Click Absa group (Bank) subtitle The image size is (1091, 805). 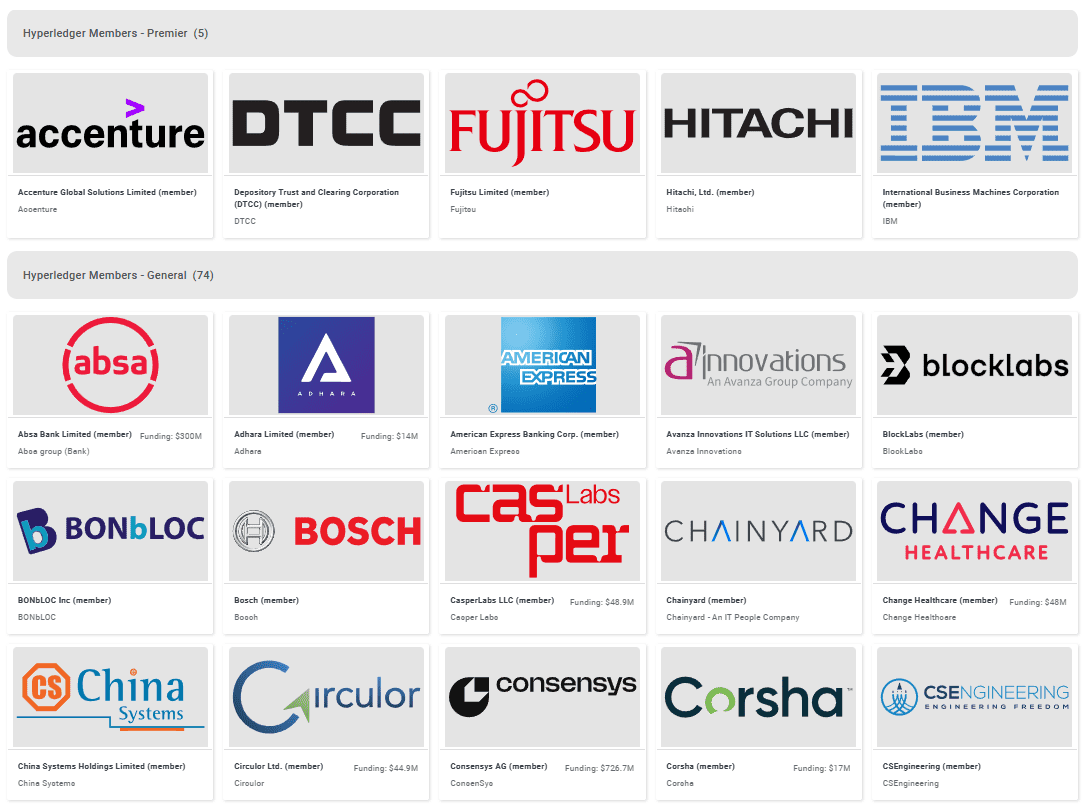click(x=54, y=452)
